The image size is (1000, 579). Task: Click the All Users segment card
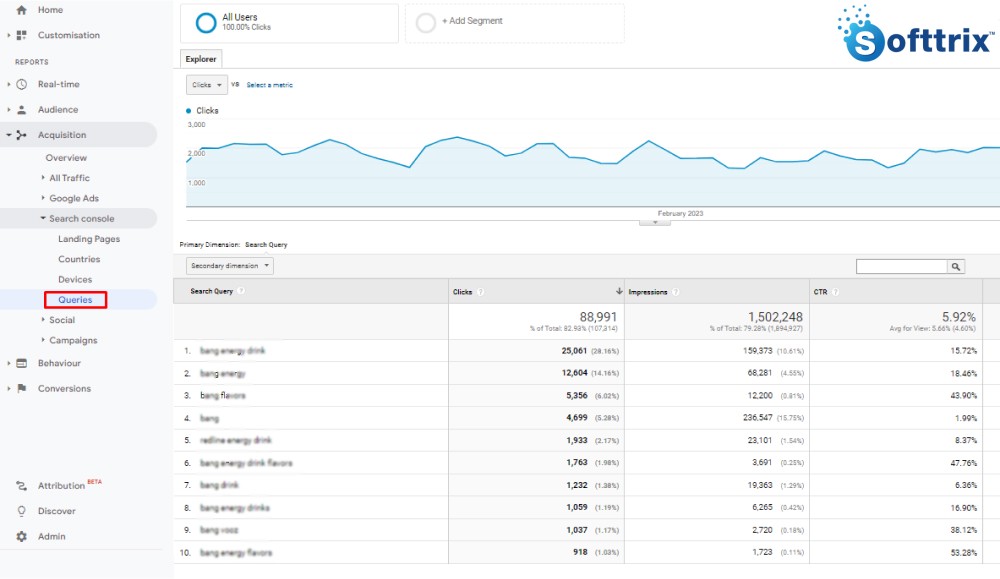290,23
